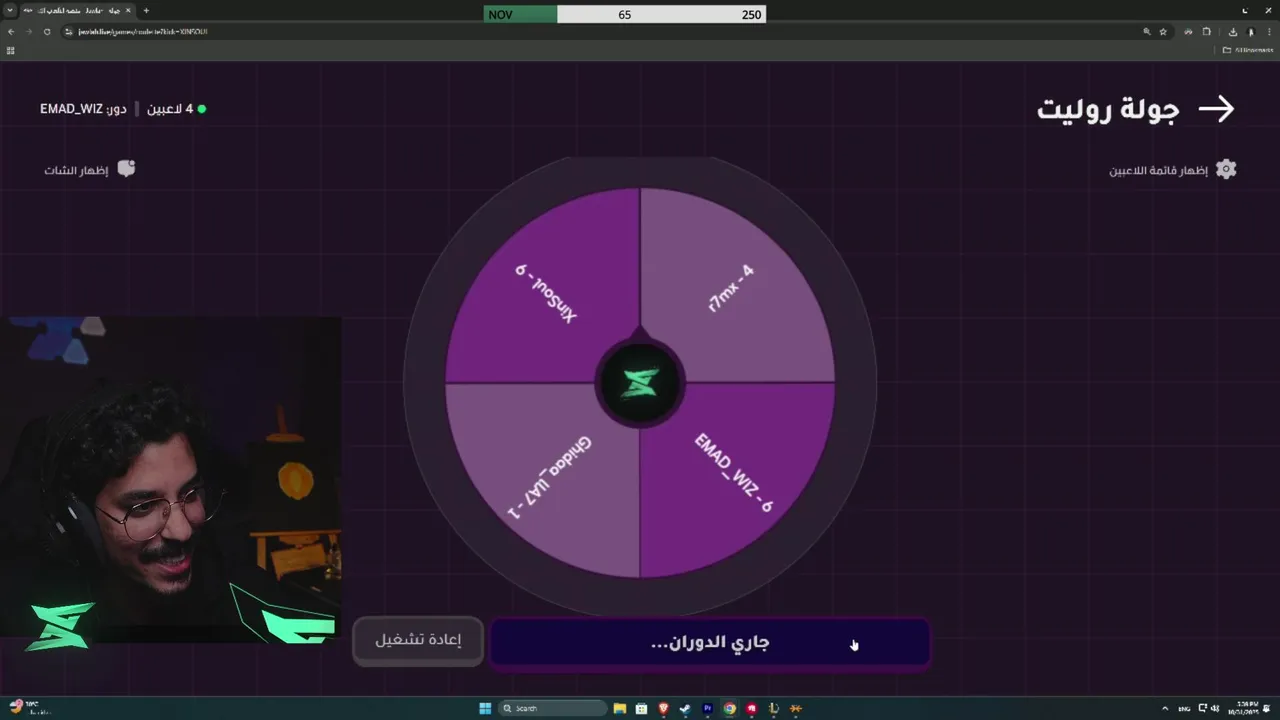1280x720 pixels.
Task: Click the green logo at wheel center
Action: point(640,383)
